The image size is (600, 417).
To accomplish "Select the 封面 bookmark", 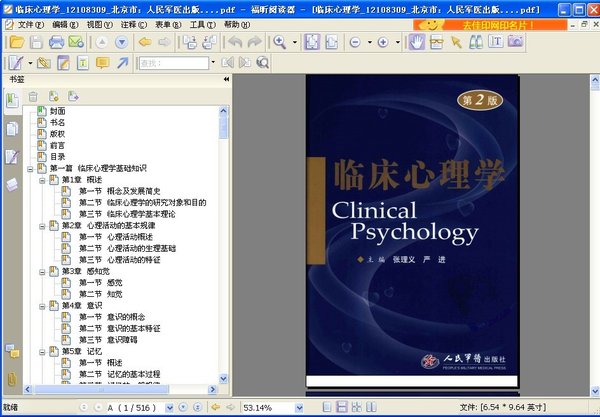I will (57, 111).
